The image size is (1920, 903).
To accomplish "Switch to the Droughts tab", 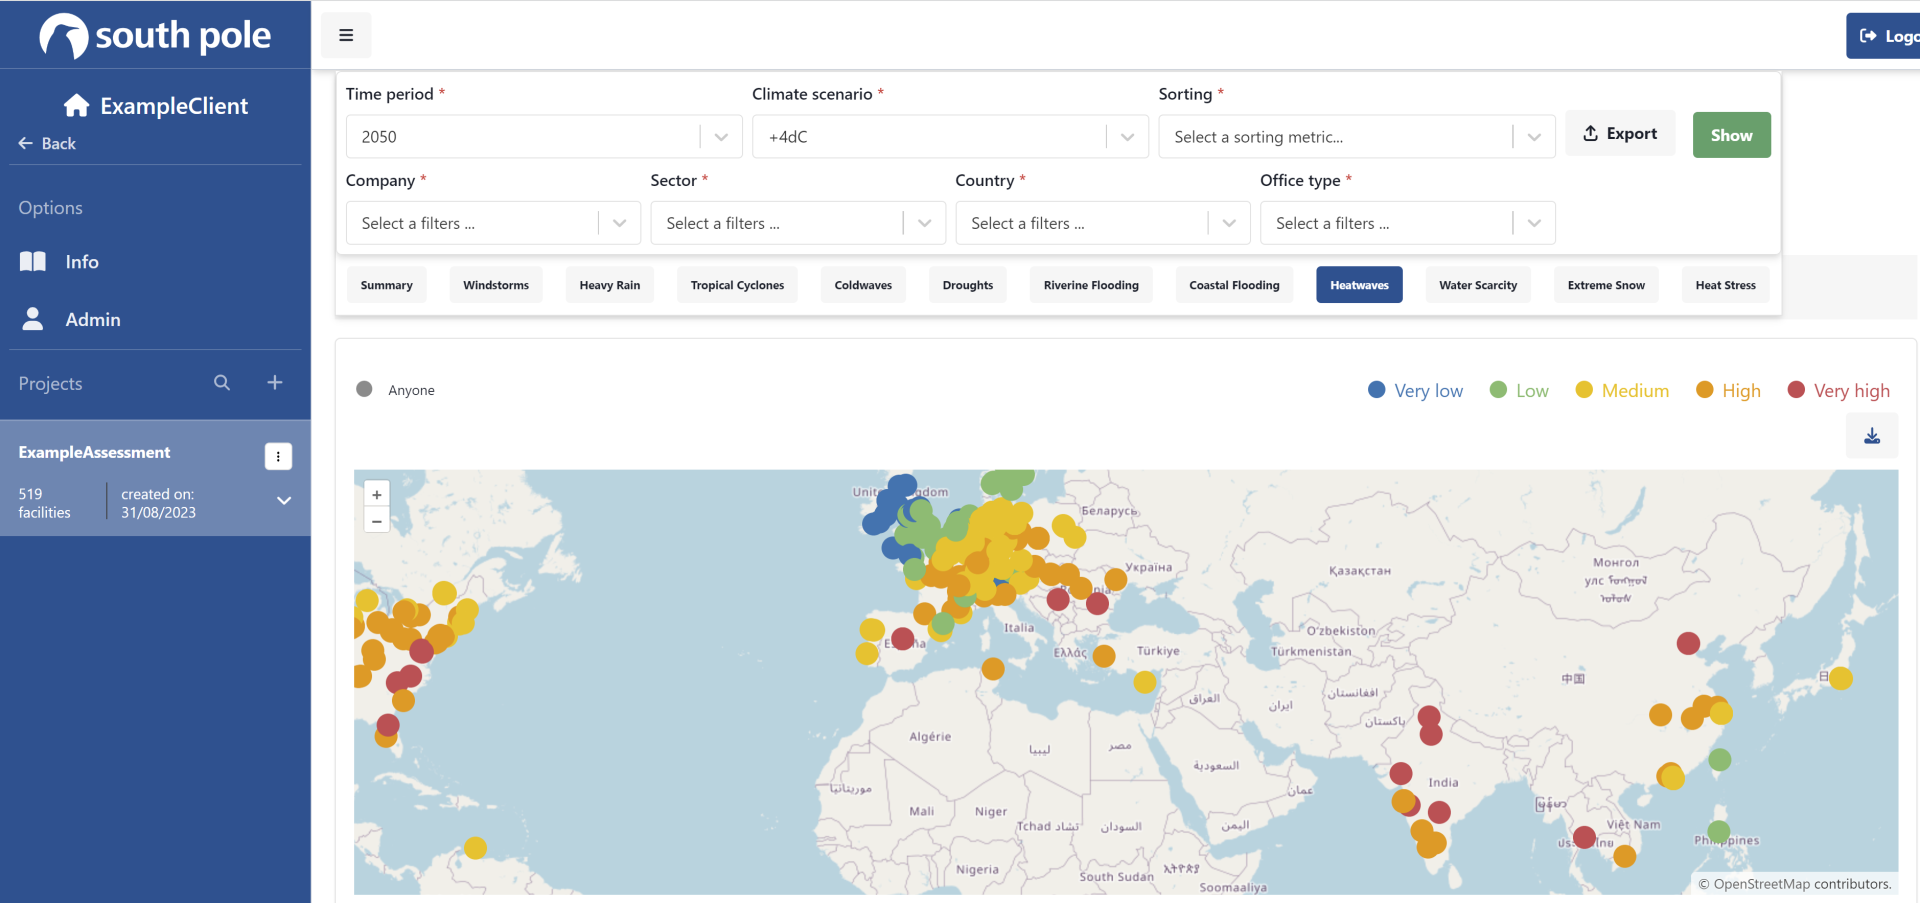I will point(967,285).
